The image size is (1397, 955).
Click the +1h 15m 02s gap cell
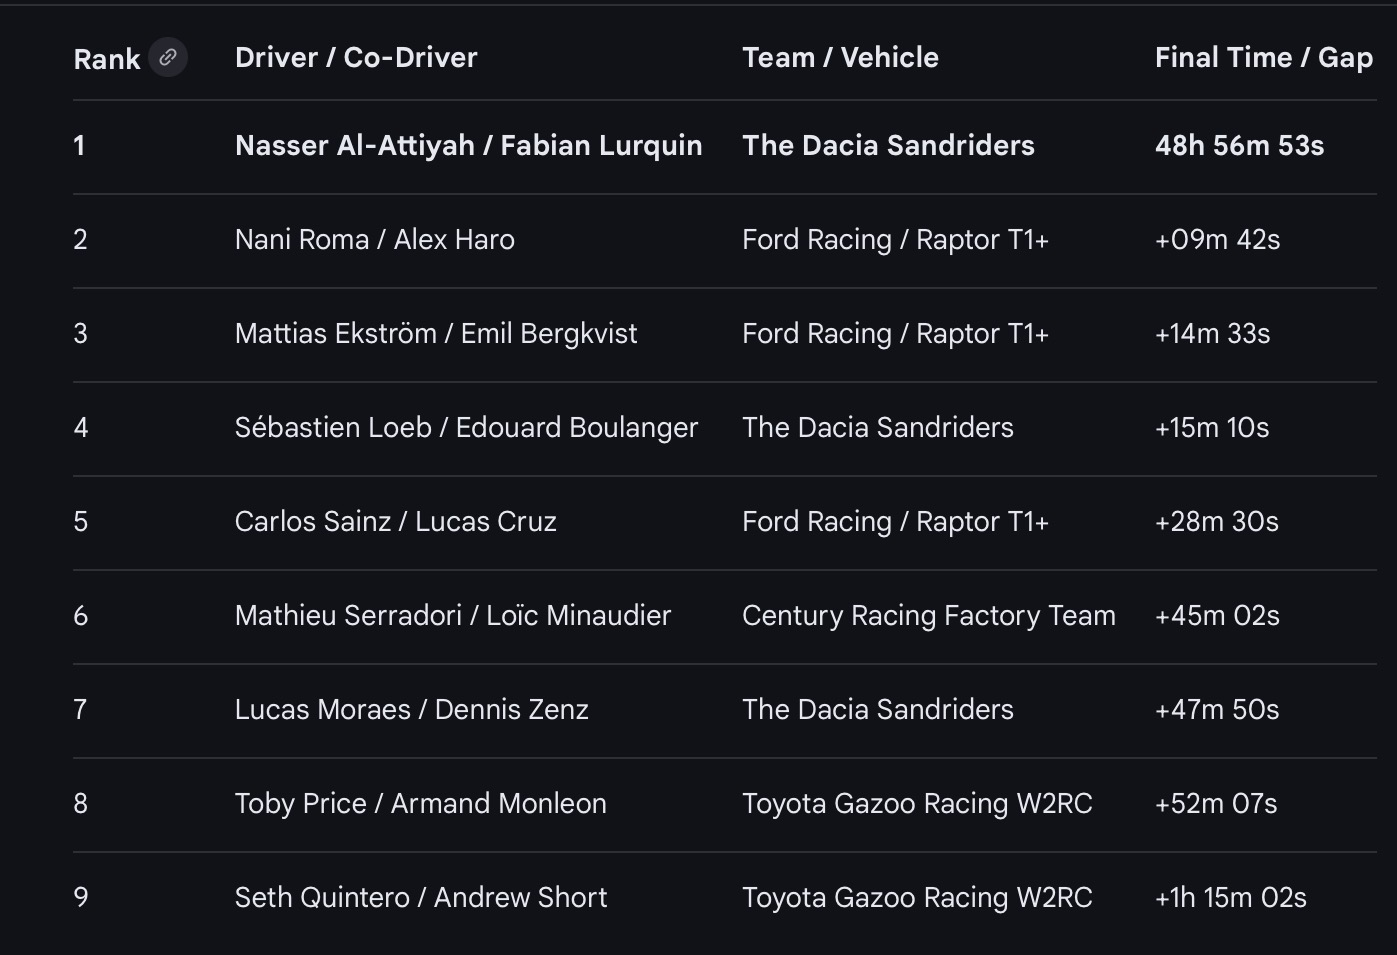(1230, 897)
